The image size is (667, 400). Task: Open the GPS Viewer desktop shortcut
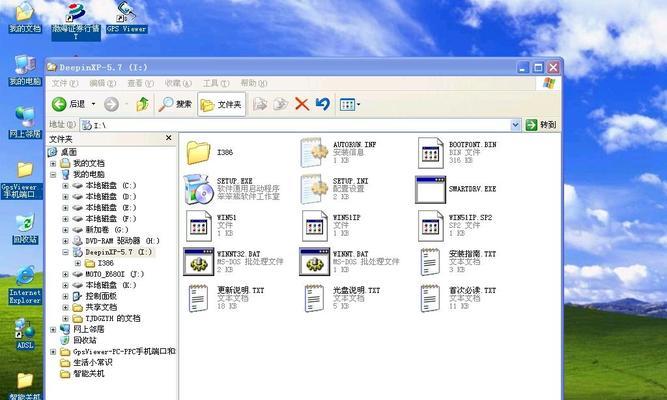(x=126, y=17)
